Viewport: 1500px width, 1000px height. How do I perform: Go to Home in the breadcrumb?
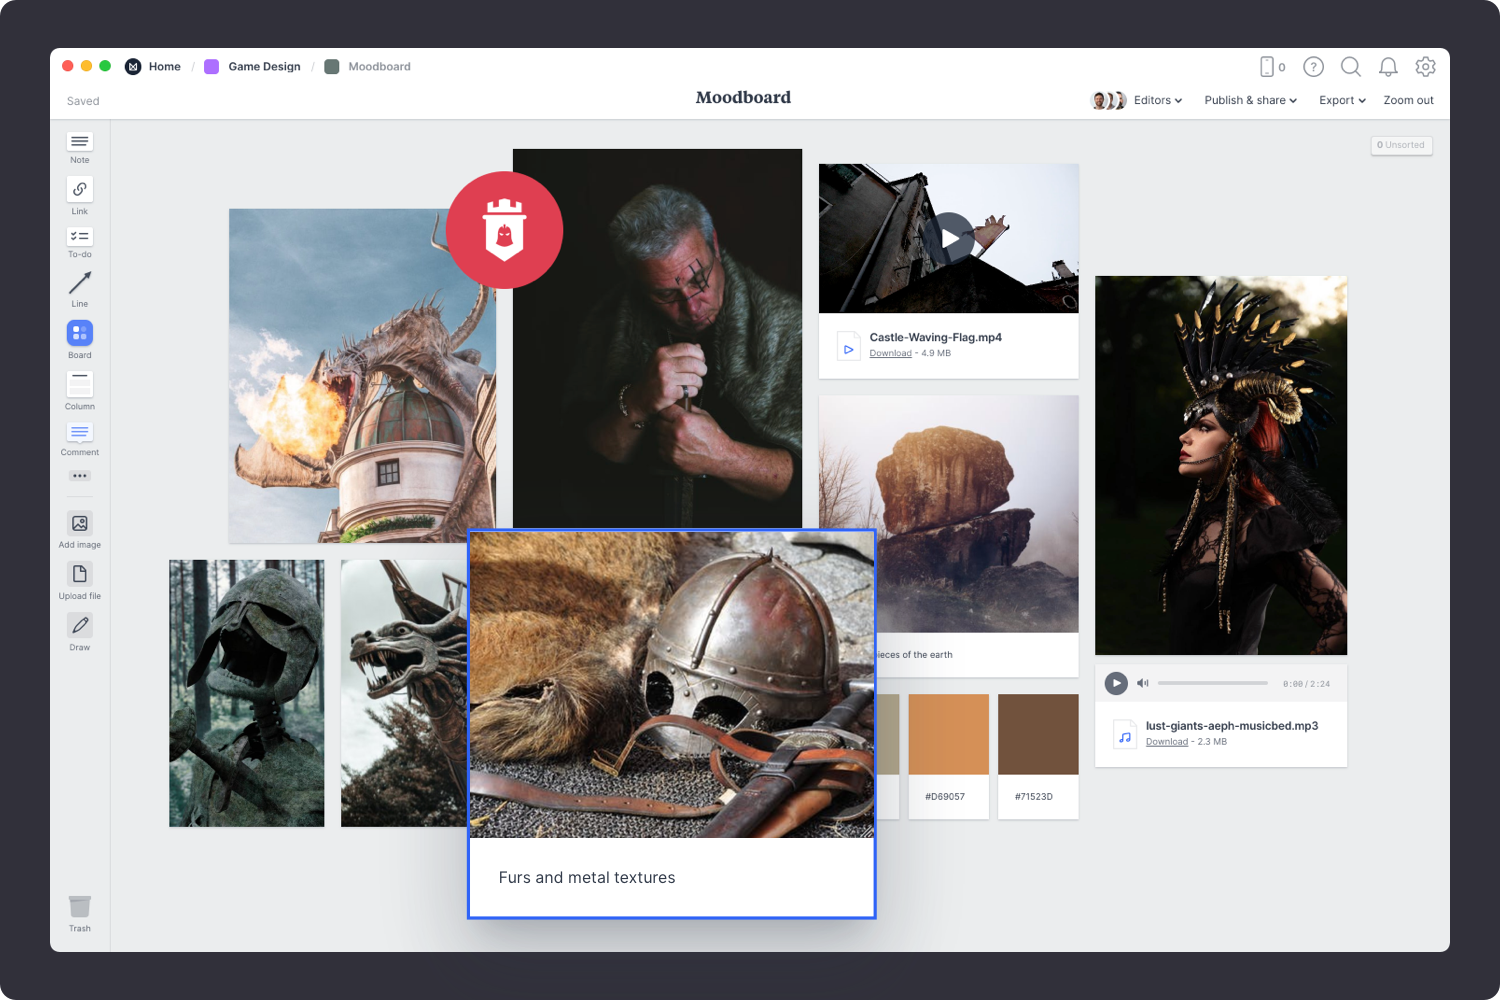(164, 66)
